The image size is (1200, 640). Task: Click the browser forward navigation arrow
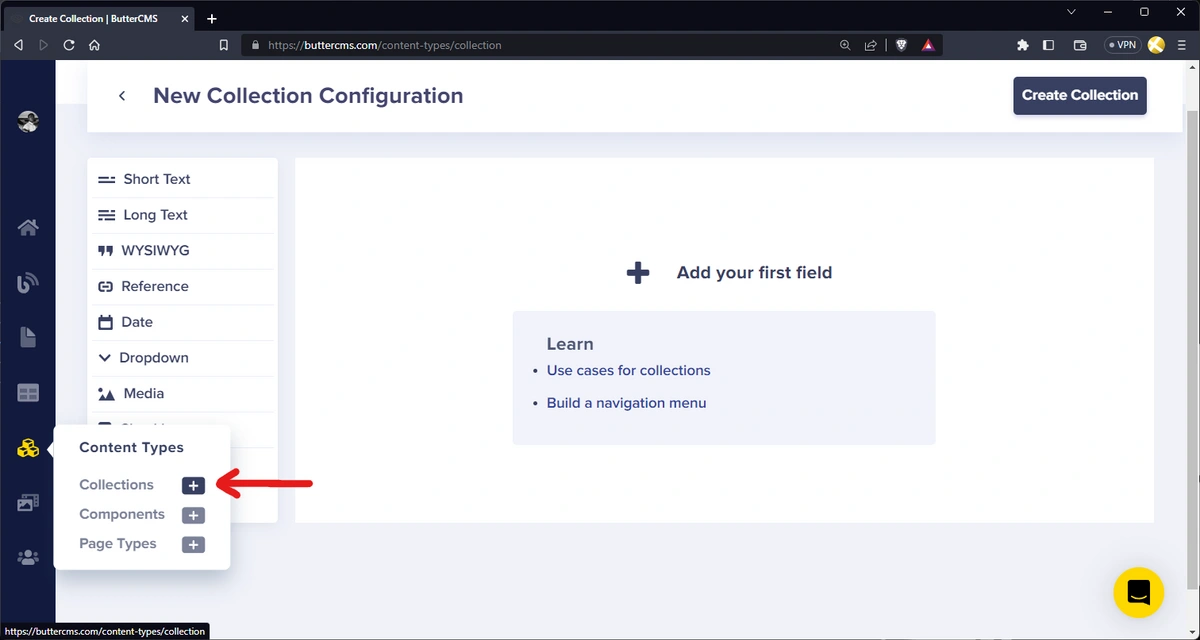[44, 45]
